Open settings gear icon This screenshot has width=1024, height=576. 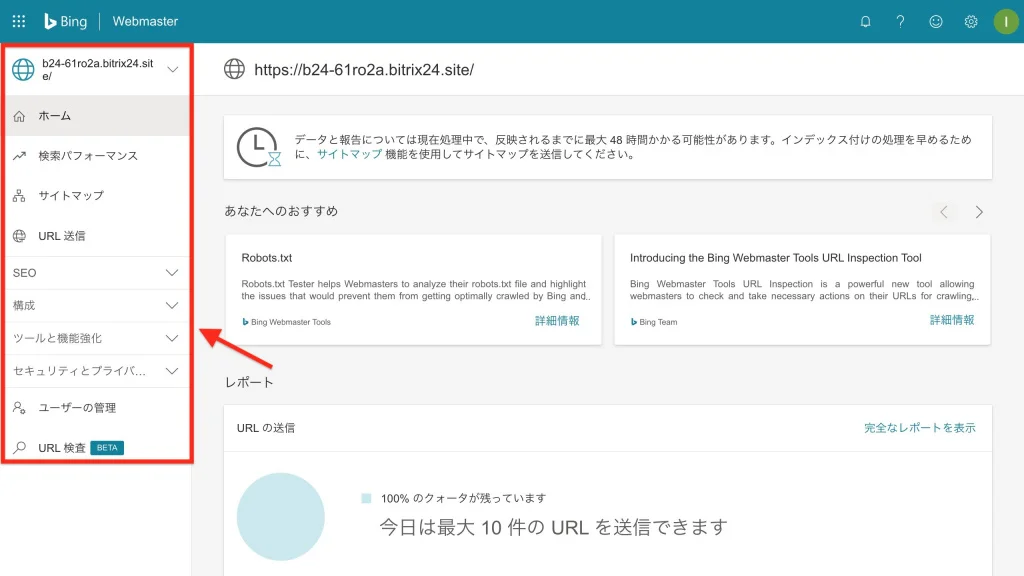coord(971,22)
